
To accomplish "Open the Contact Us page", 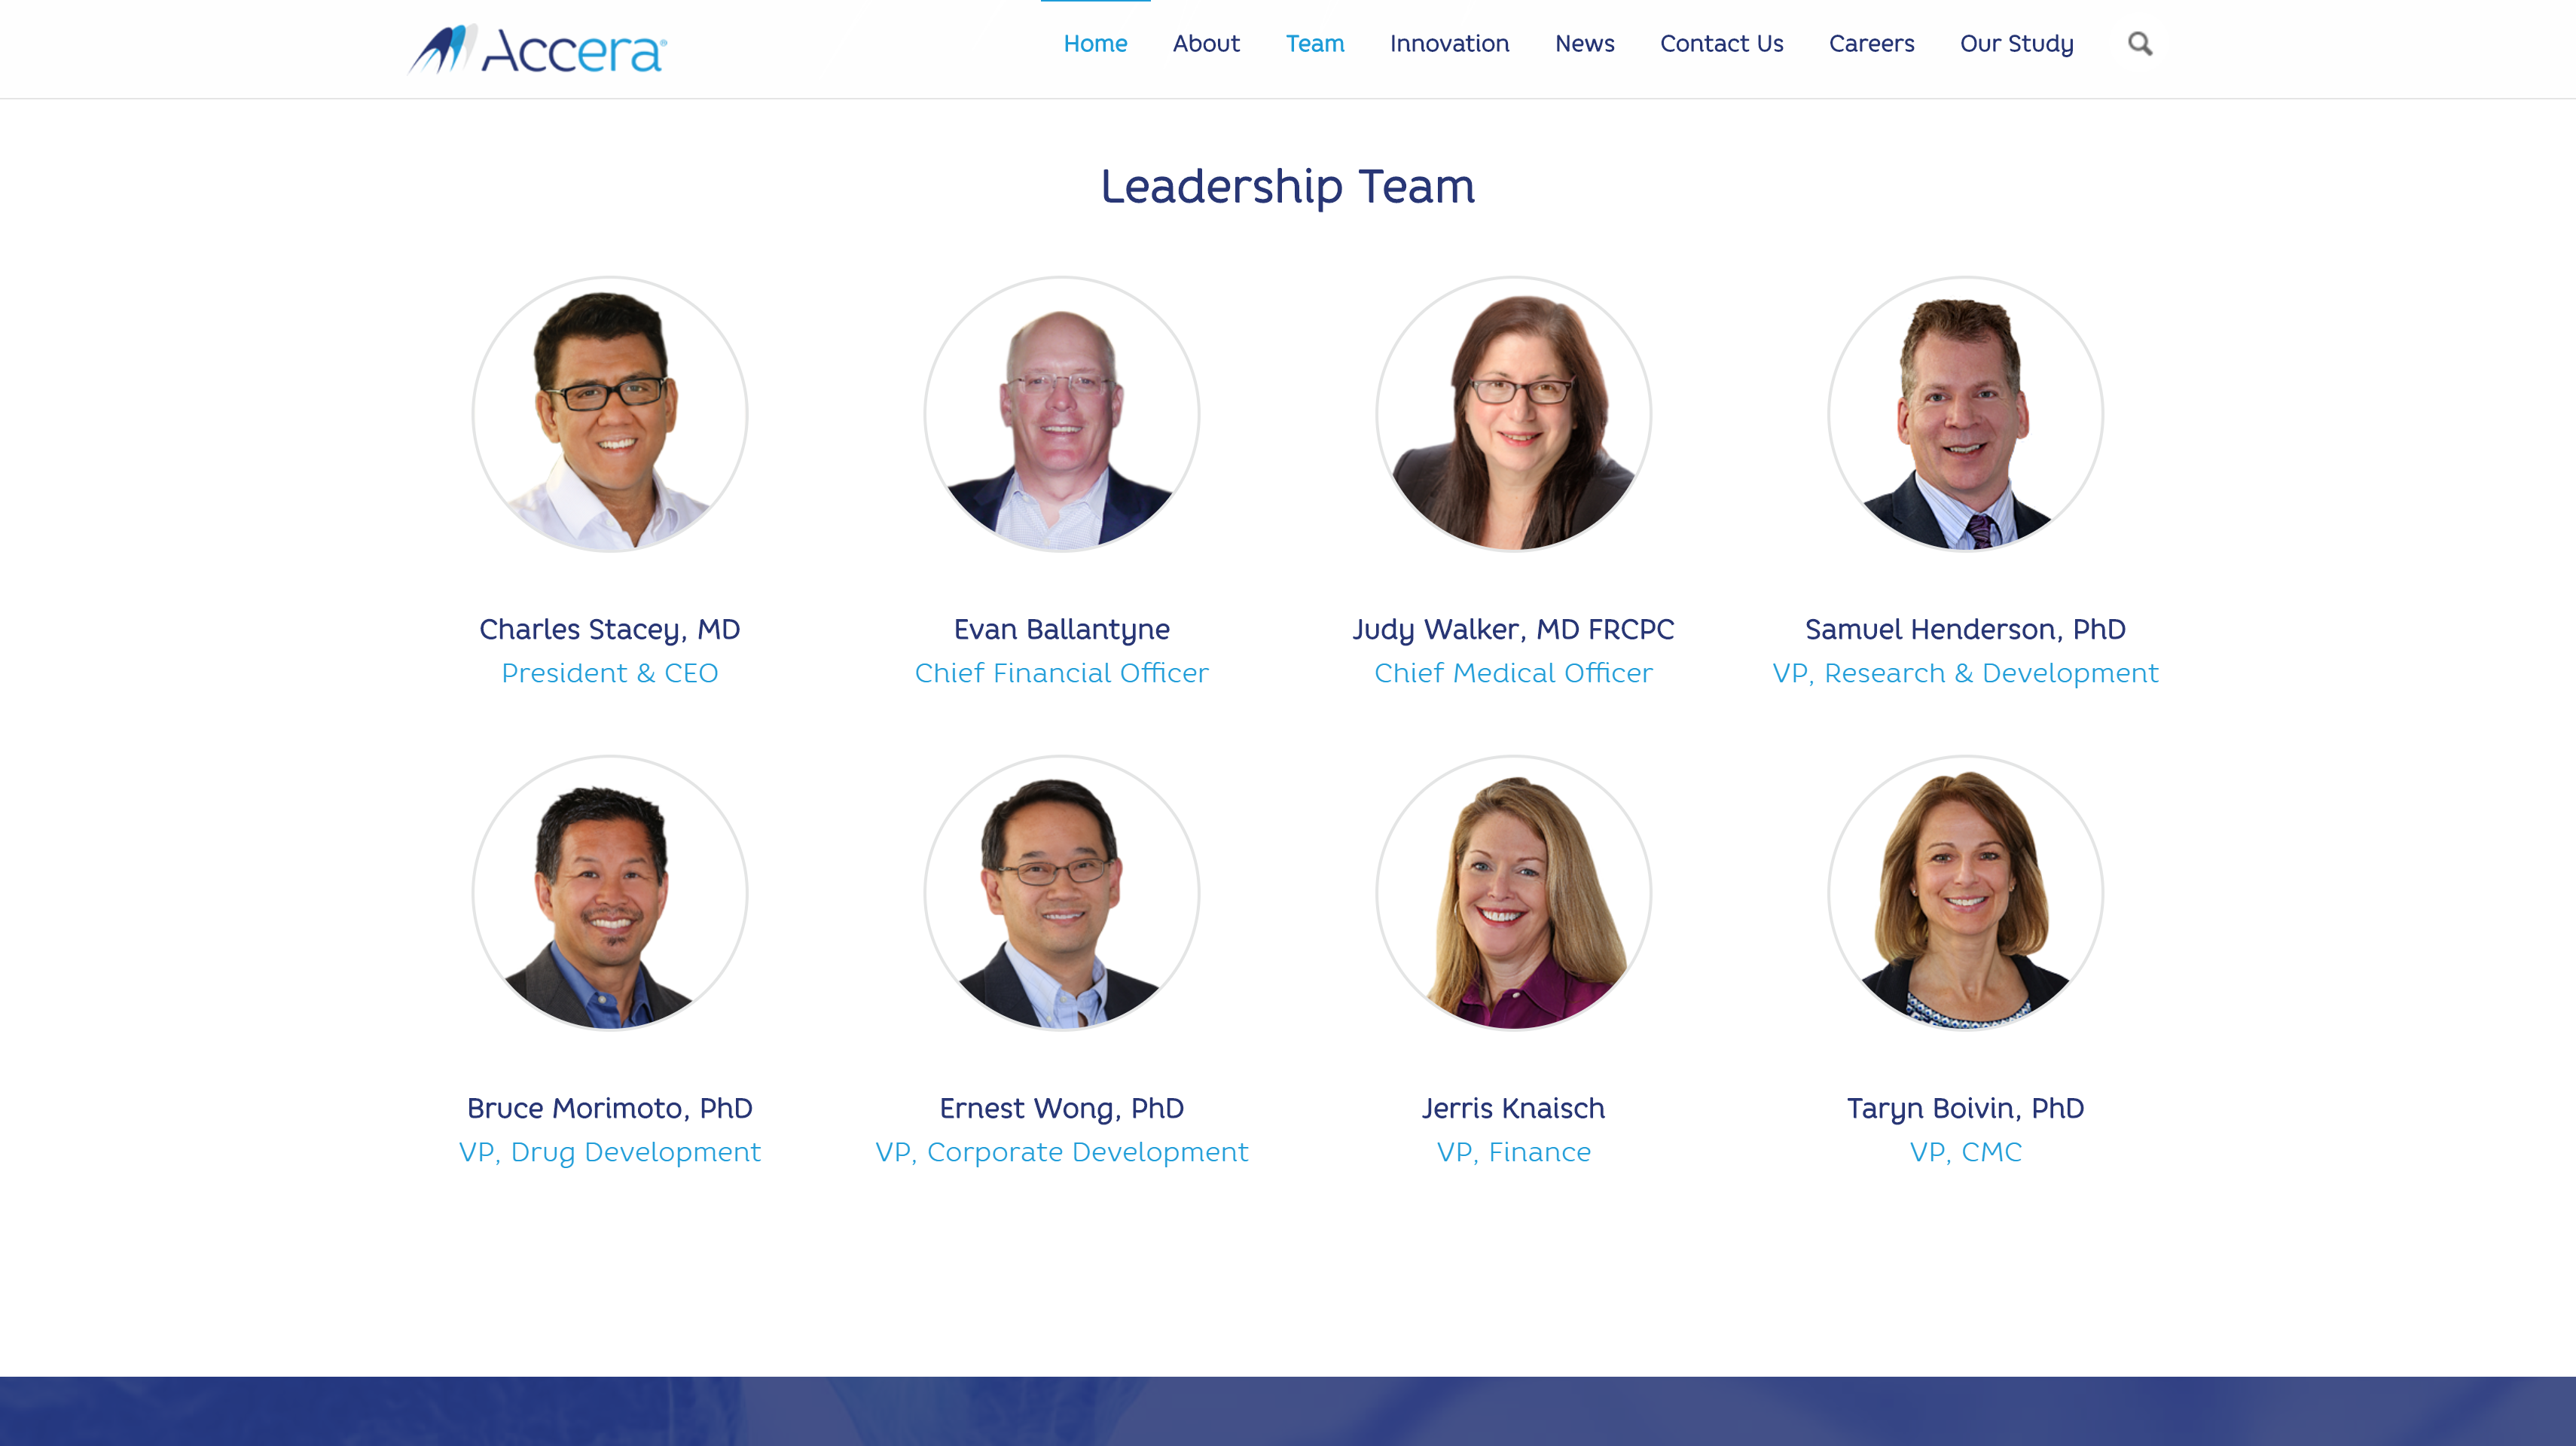I will [1721, 44].
